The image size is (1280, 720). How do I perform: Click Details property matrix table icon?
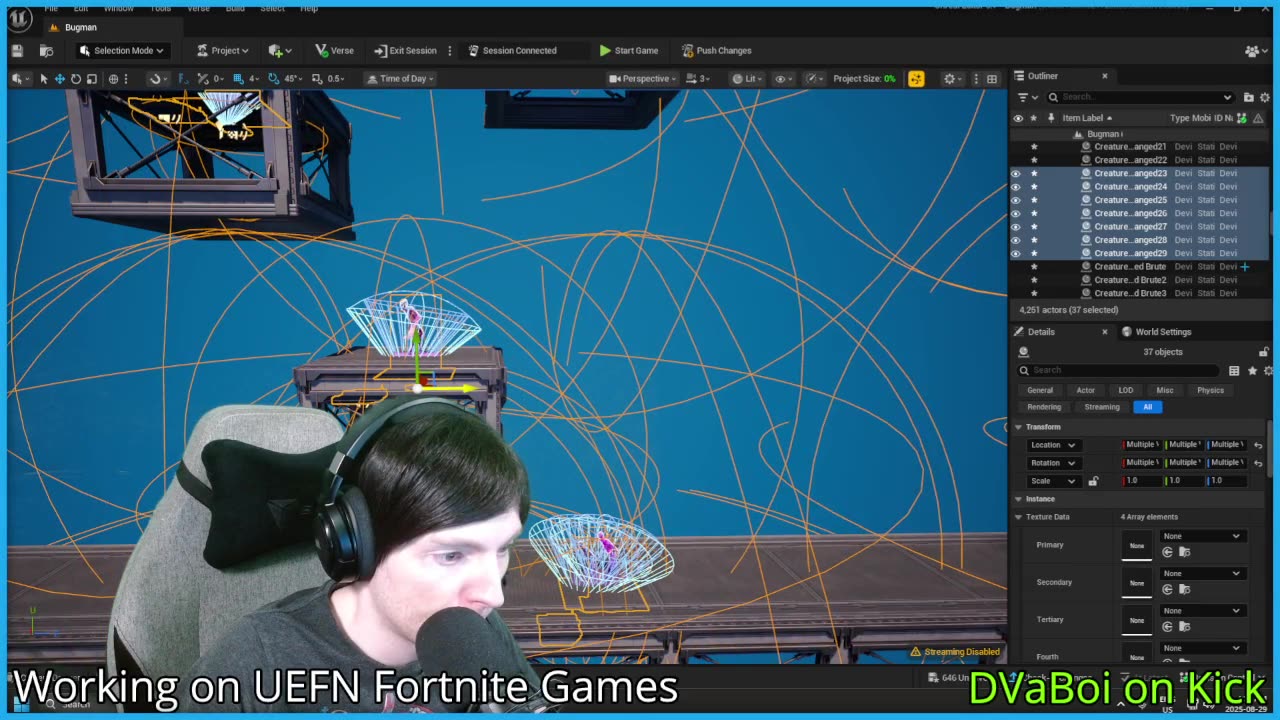pos(1234,370)
